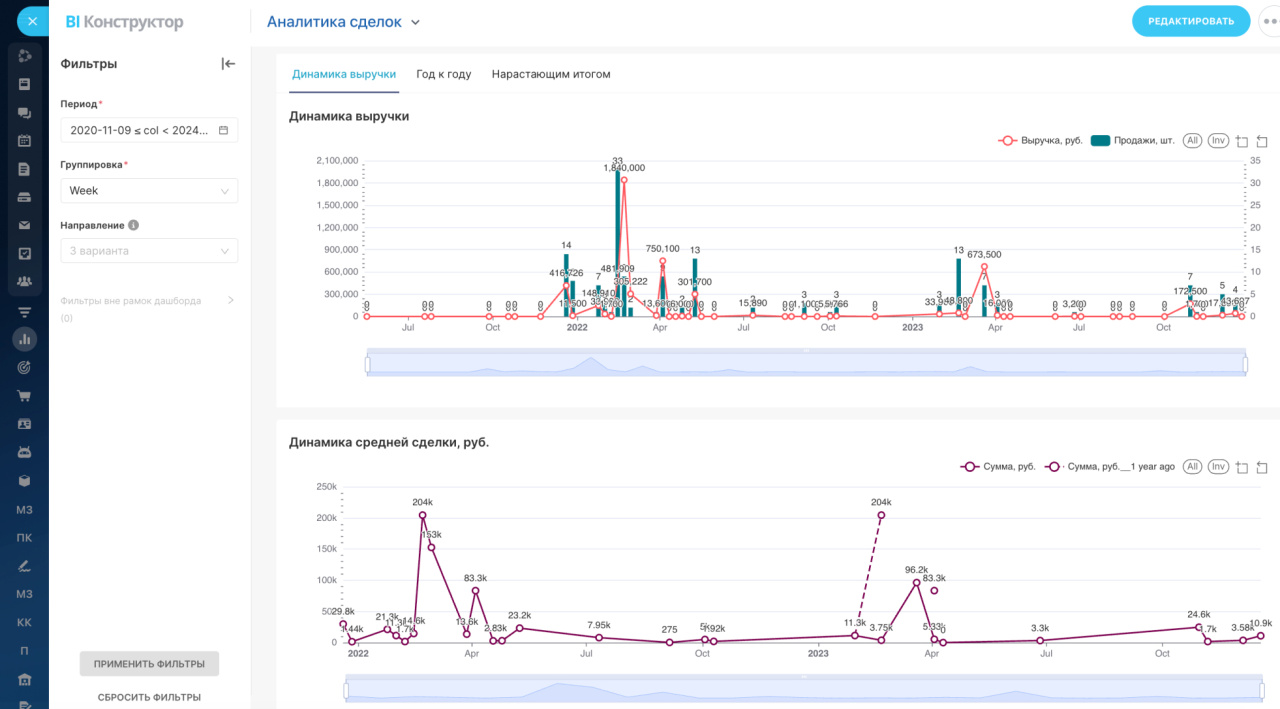The image size is (1280, 709).
Task: Open the people group icon in sidebar
Action: (24, 282)
